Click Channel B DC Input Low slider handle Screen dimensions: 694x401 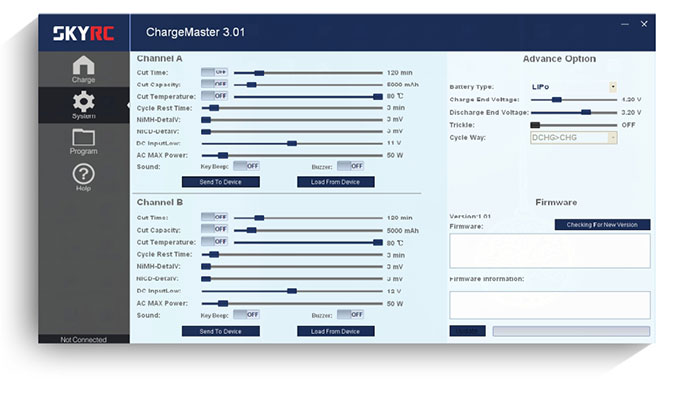(x=292, y=291)
